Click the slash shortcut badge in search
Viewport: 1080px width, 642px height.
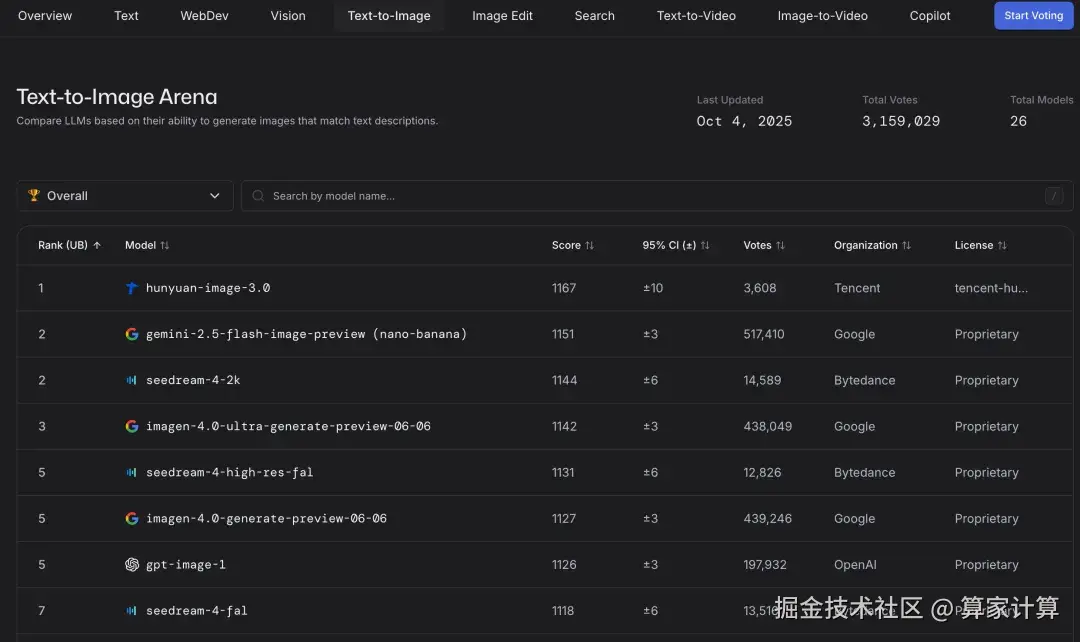pos(1053,196)
